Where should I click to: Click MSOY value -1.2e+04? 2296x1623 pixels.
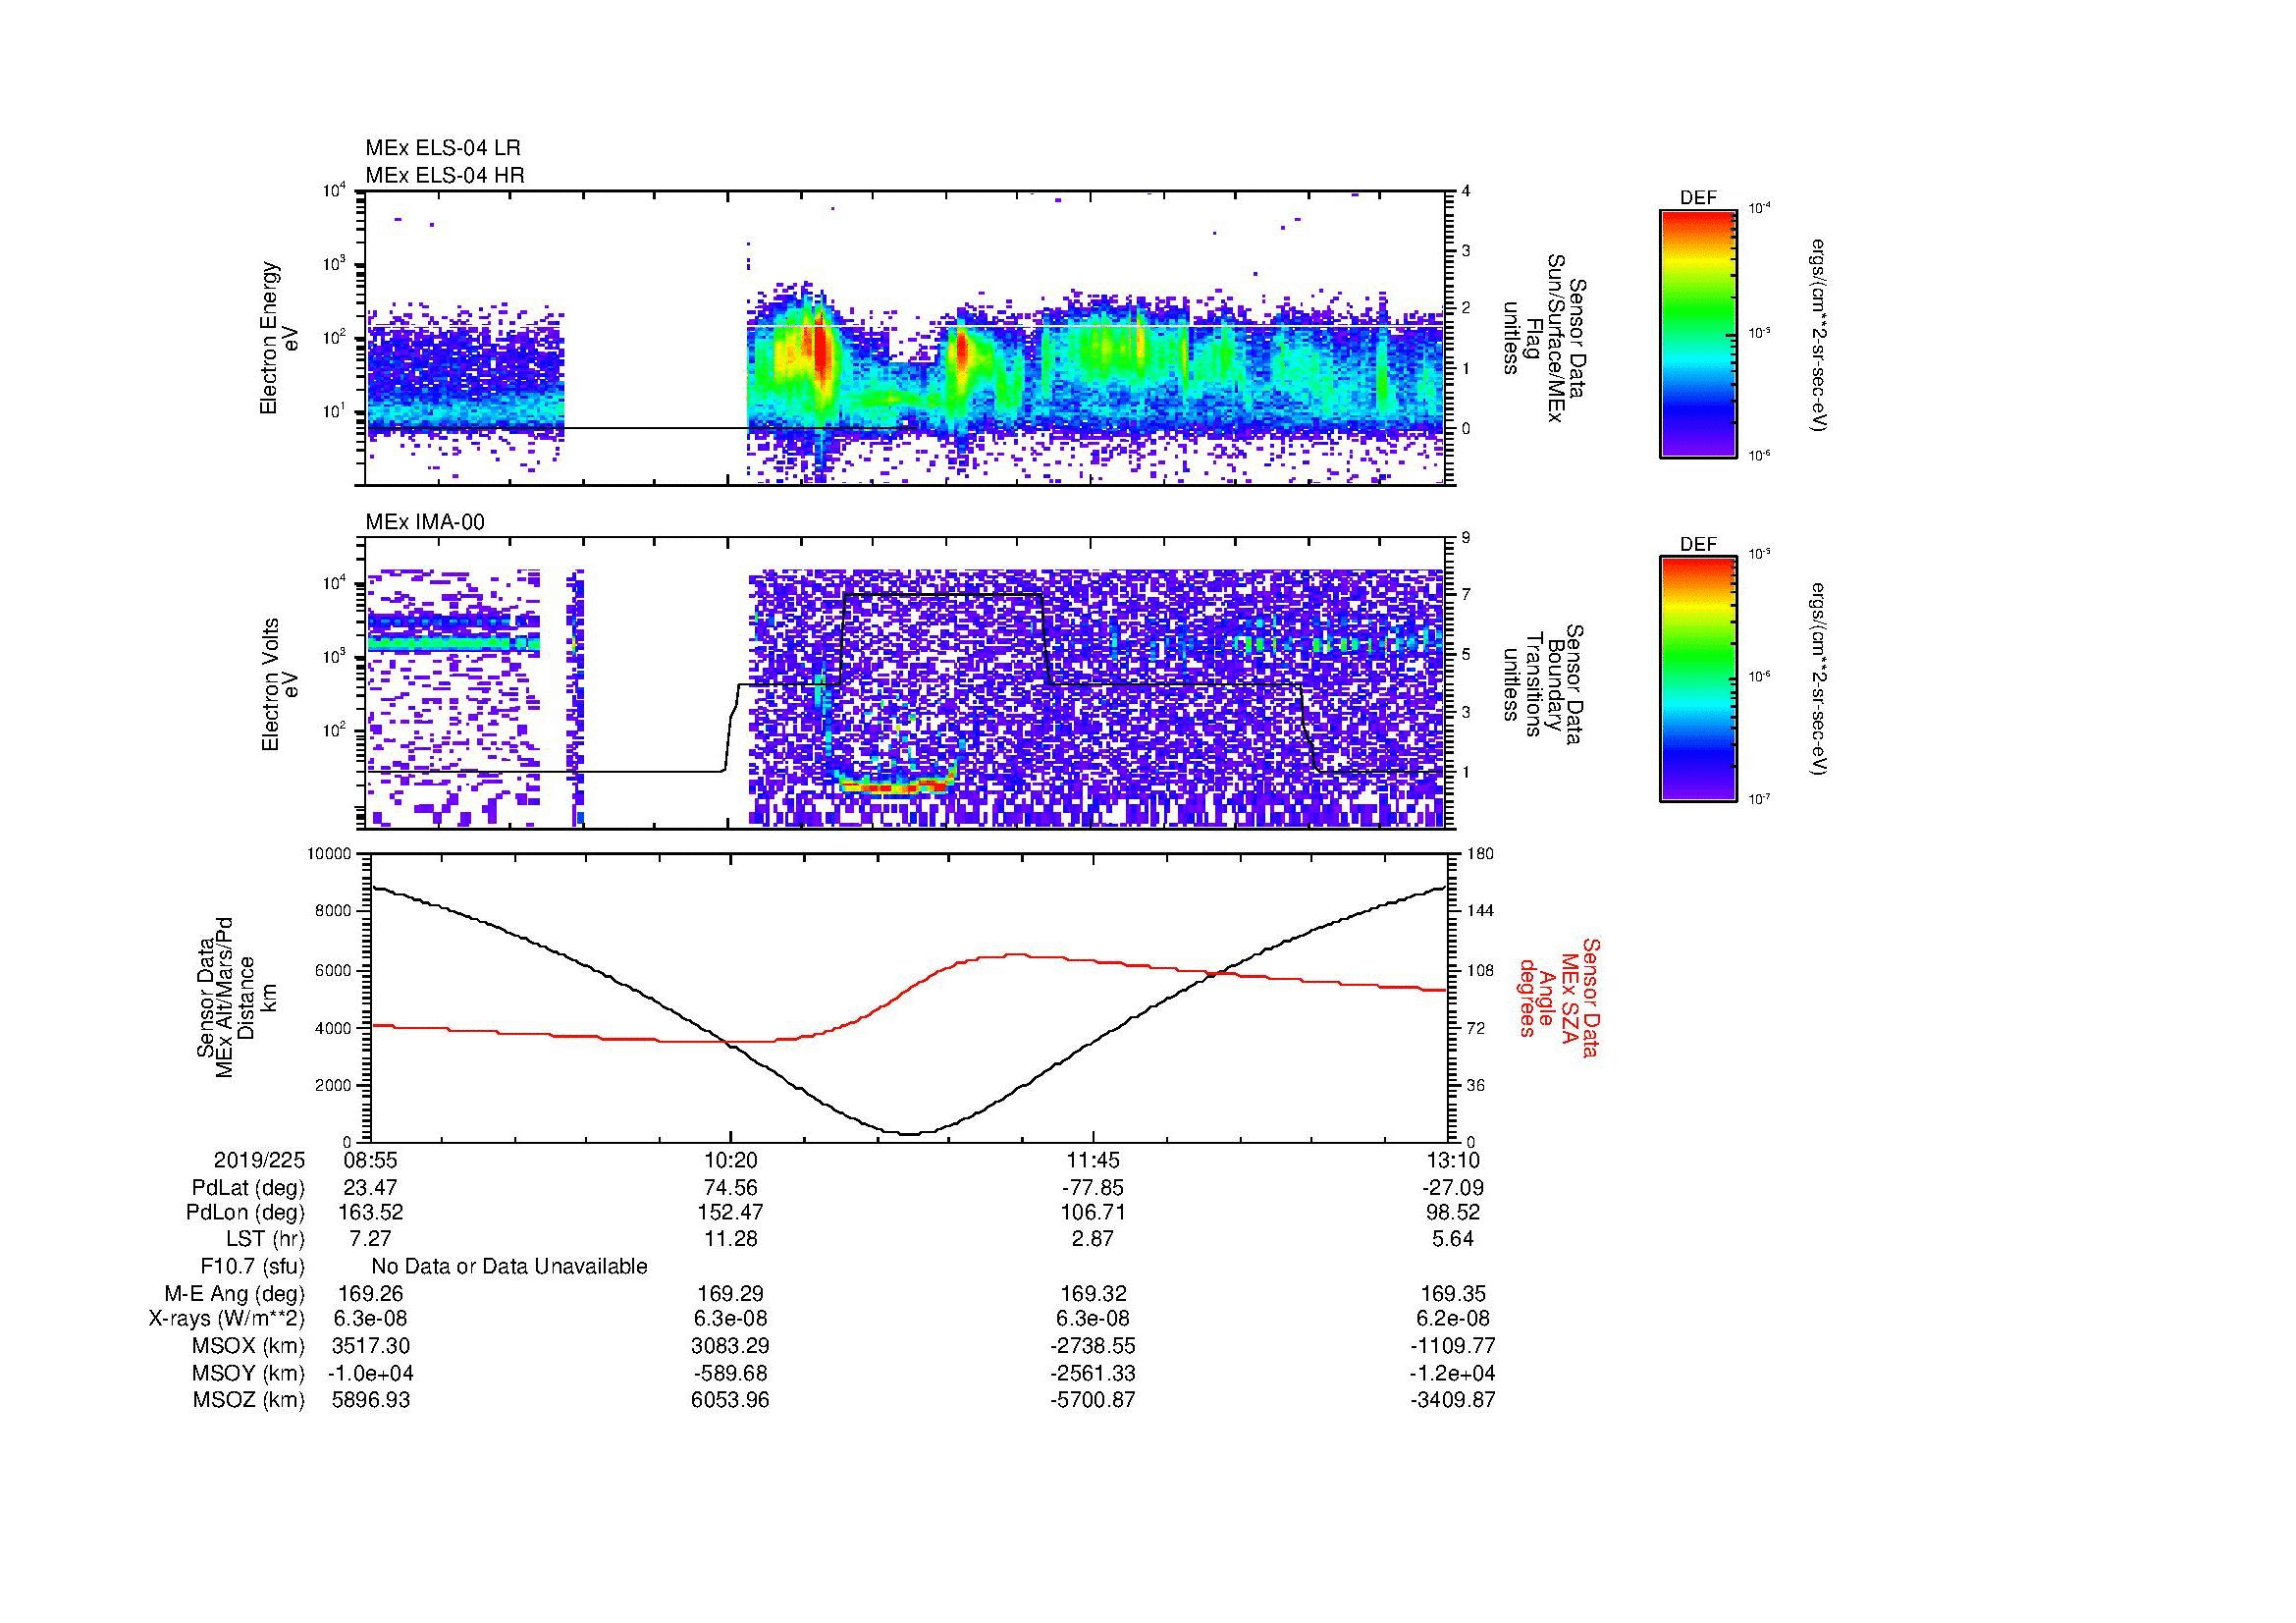pos(1452,1373)
